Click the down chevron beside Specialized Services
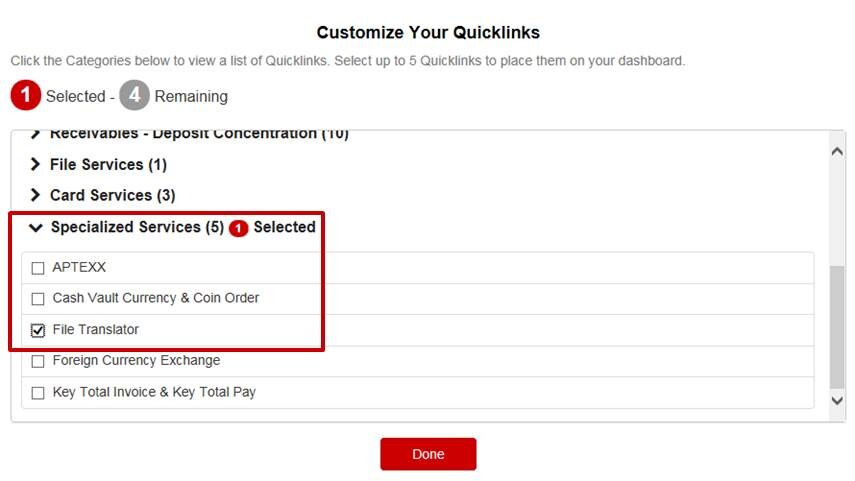Viewport: 855px width, 481px height. coord(36,228)
